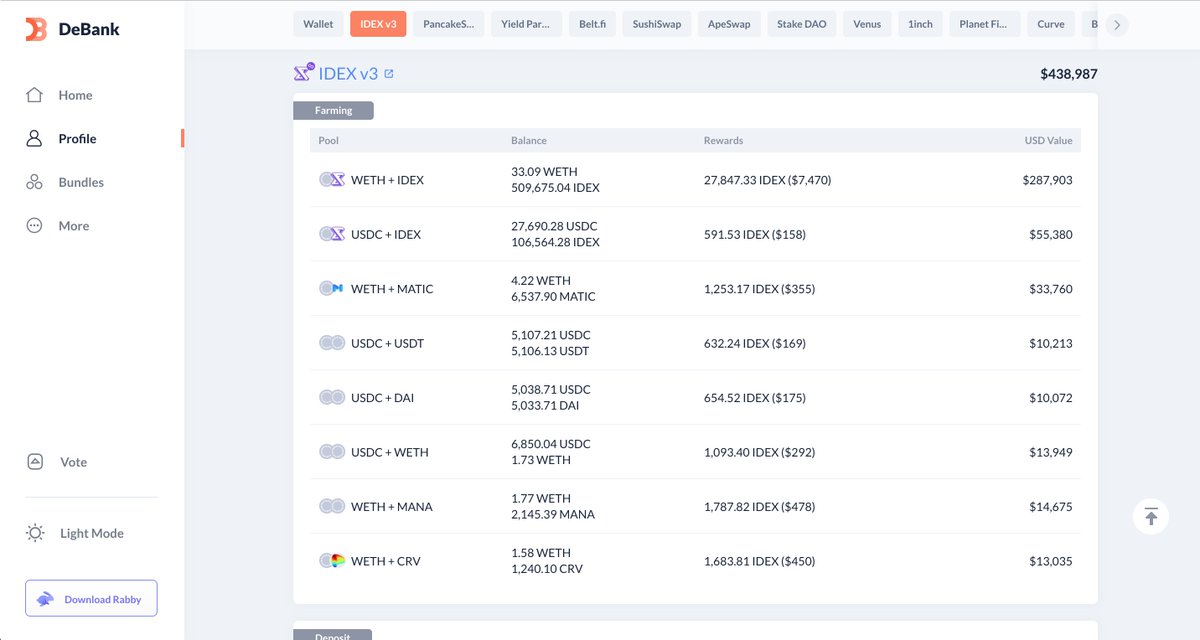Open the Yield Par... protocol tab
1200x640 pixels.
tap(526, 24)
